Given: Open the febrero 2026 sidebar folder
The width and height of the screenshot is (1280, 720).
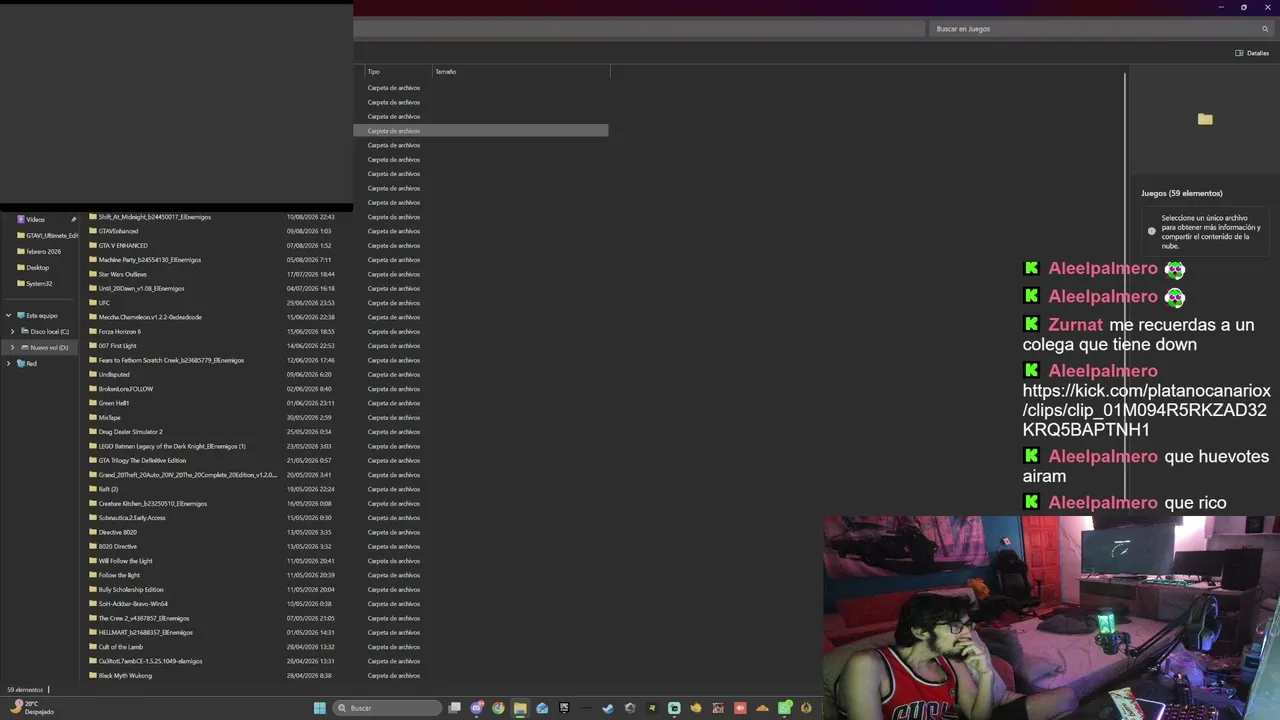Looking at the screenshot, I should tap(43, 251).
